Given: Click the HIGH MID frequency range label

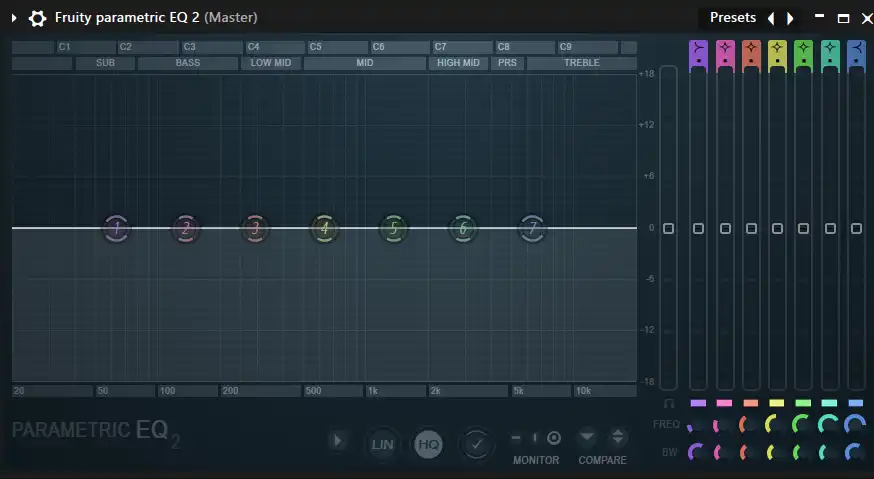Looking at the screenshot, I should coord(458,63).
